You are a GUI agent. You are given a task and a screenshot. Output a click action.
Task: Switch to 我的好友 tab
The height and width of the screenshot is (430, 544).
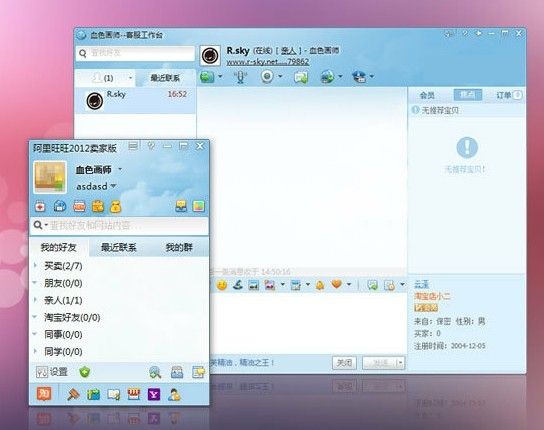[x=59, y=247]
